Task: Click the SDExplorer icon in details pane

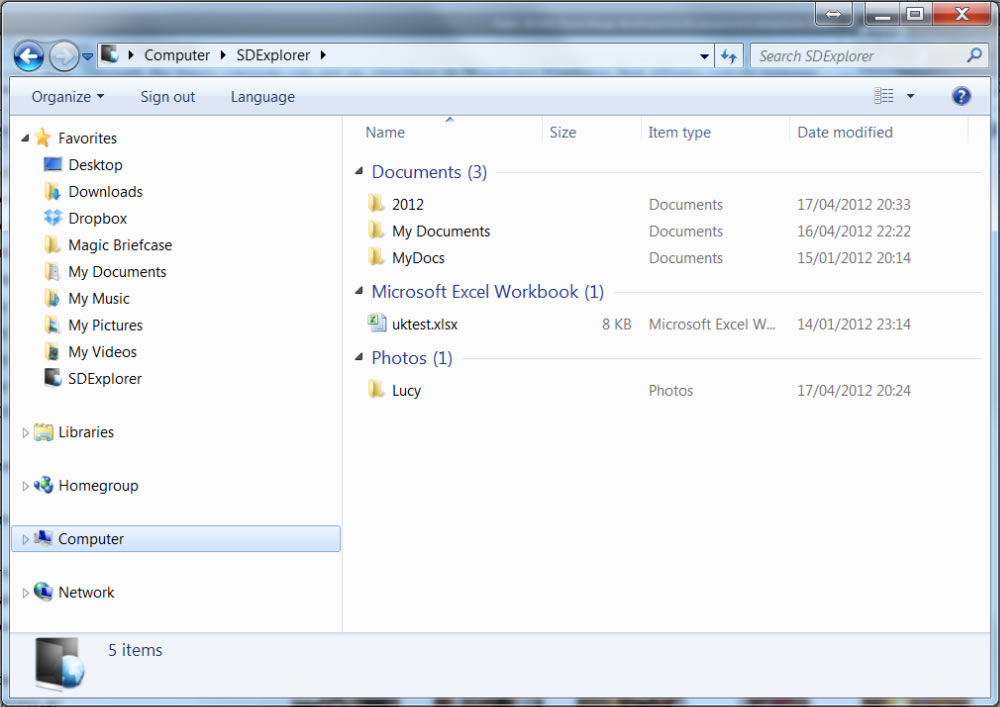Action: coord(59,664)
